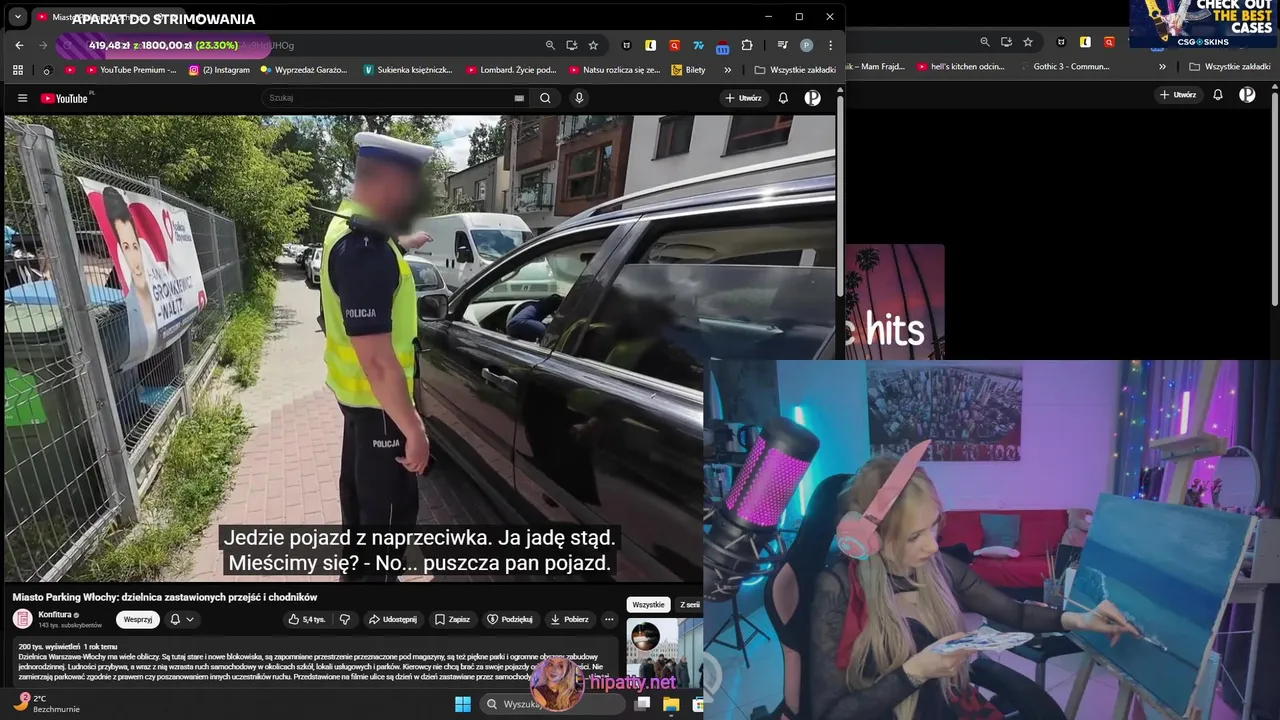1280x720 pixels.
Task: Open File Explorer from the taskbar
Action: pos(671,704)
